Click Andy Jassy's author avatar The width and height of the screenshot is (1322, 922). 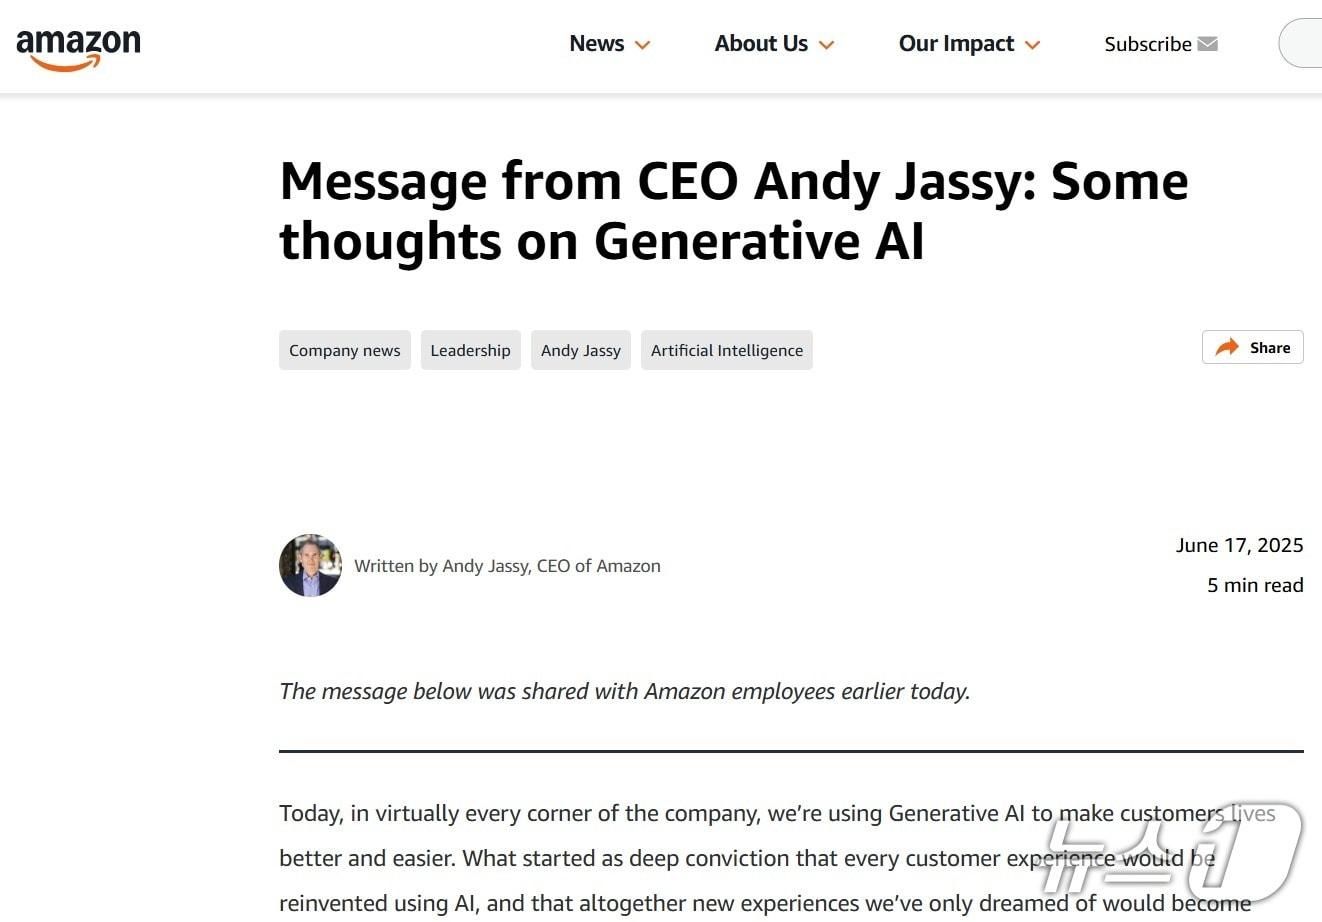[x=310, y=565]
